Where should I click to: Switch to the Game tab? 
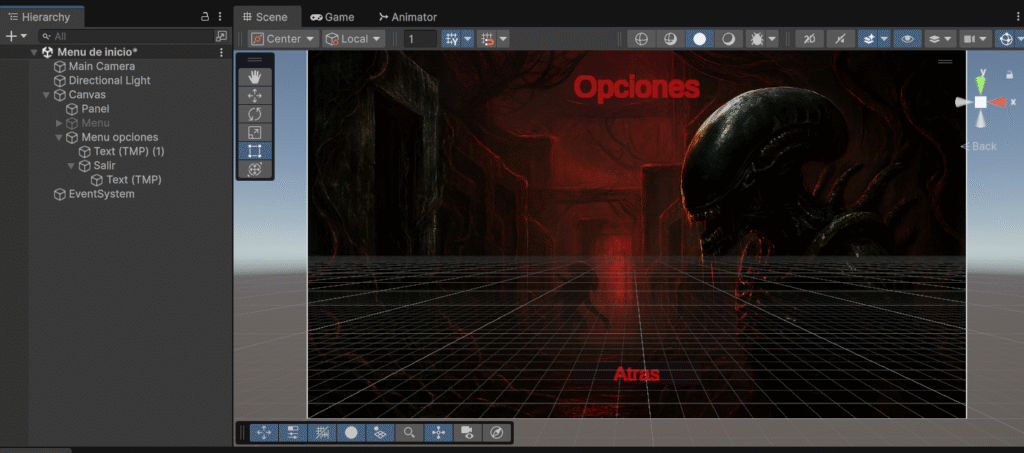[332, 17]
